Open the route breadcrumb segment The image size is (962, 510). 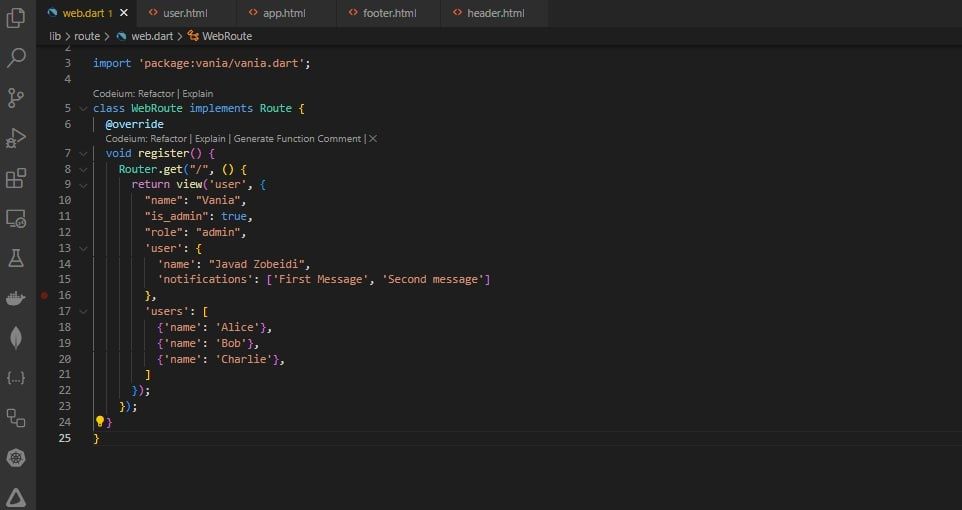(87, 36)
